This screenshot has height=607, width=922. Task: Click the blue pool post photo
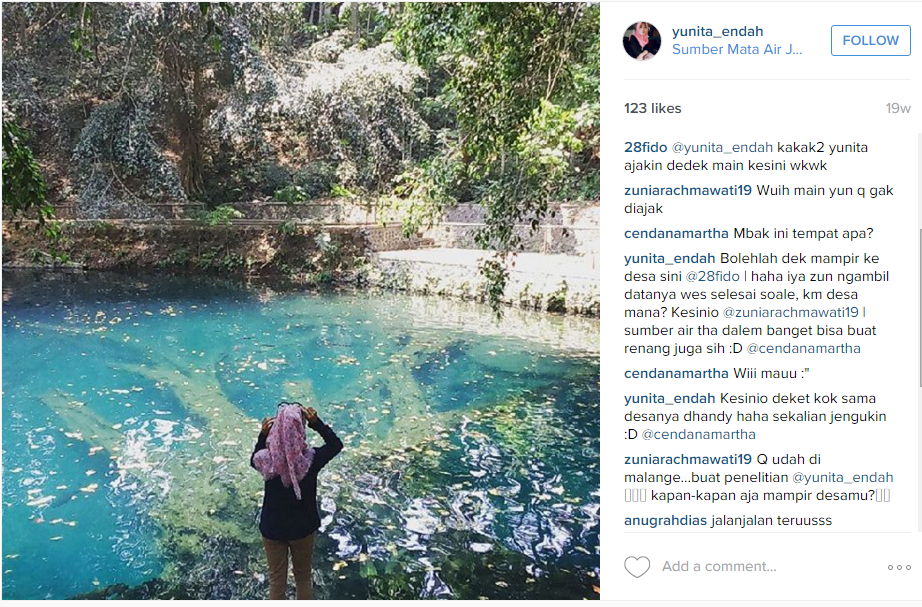(x=300, y=300)
